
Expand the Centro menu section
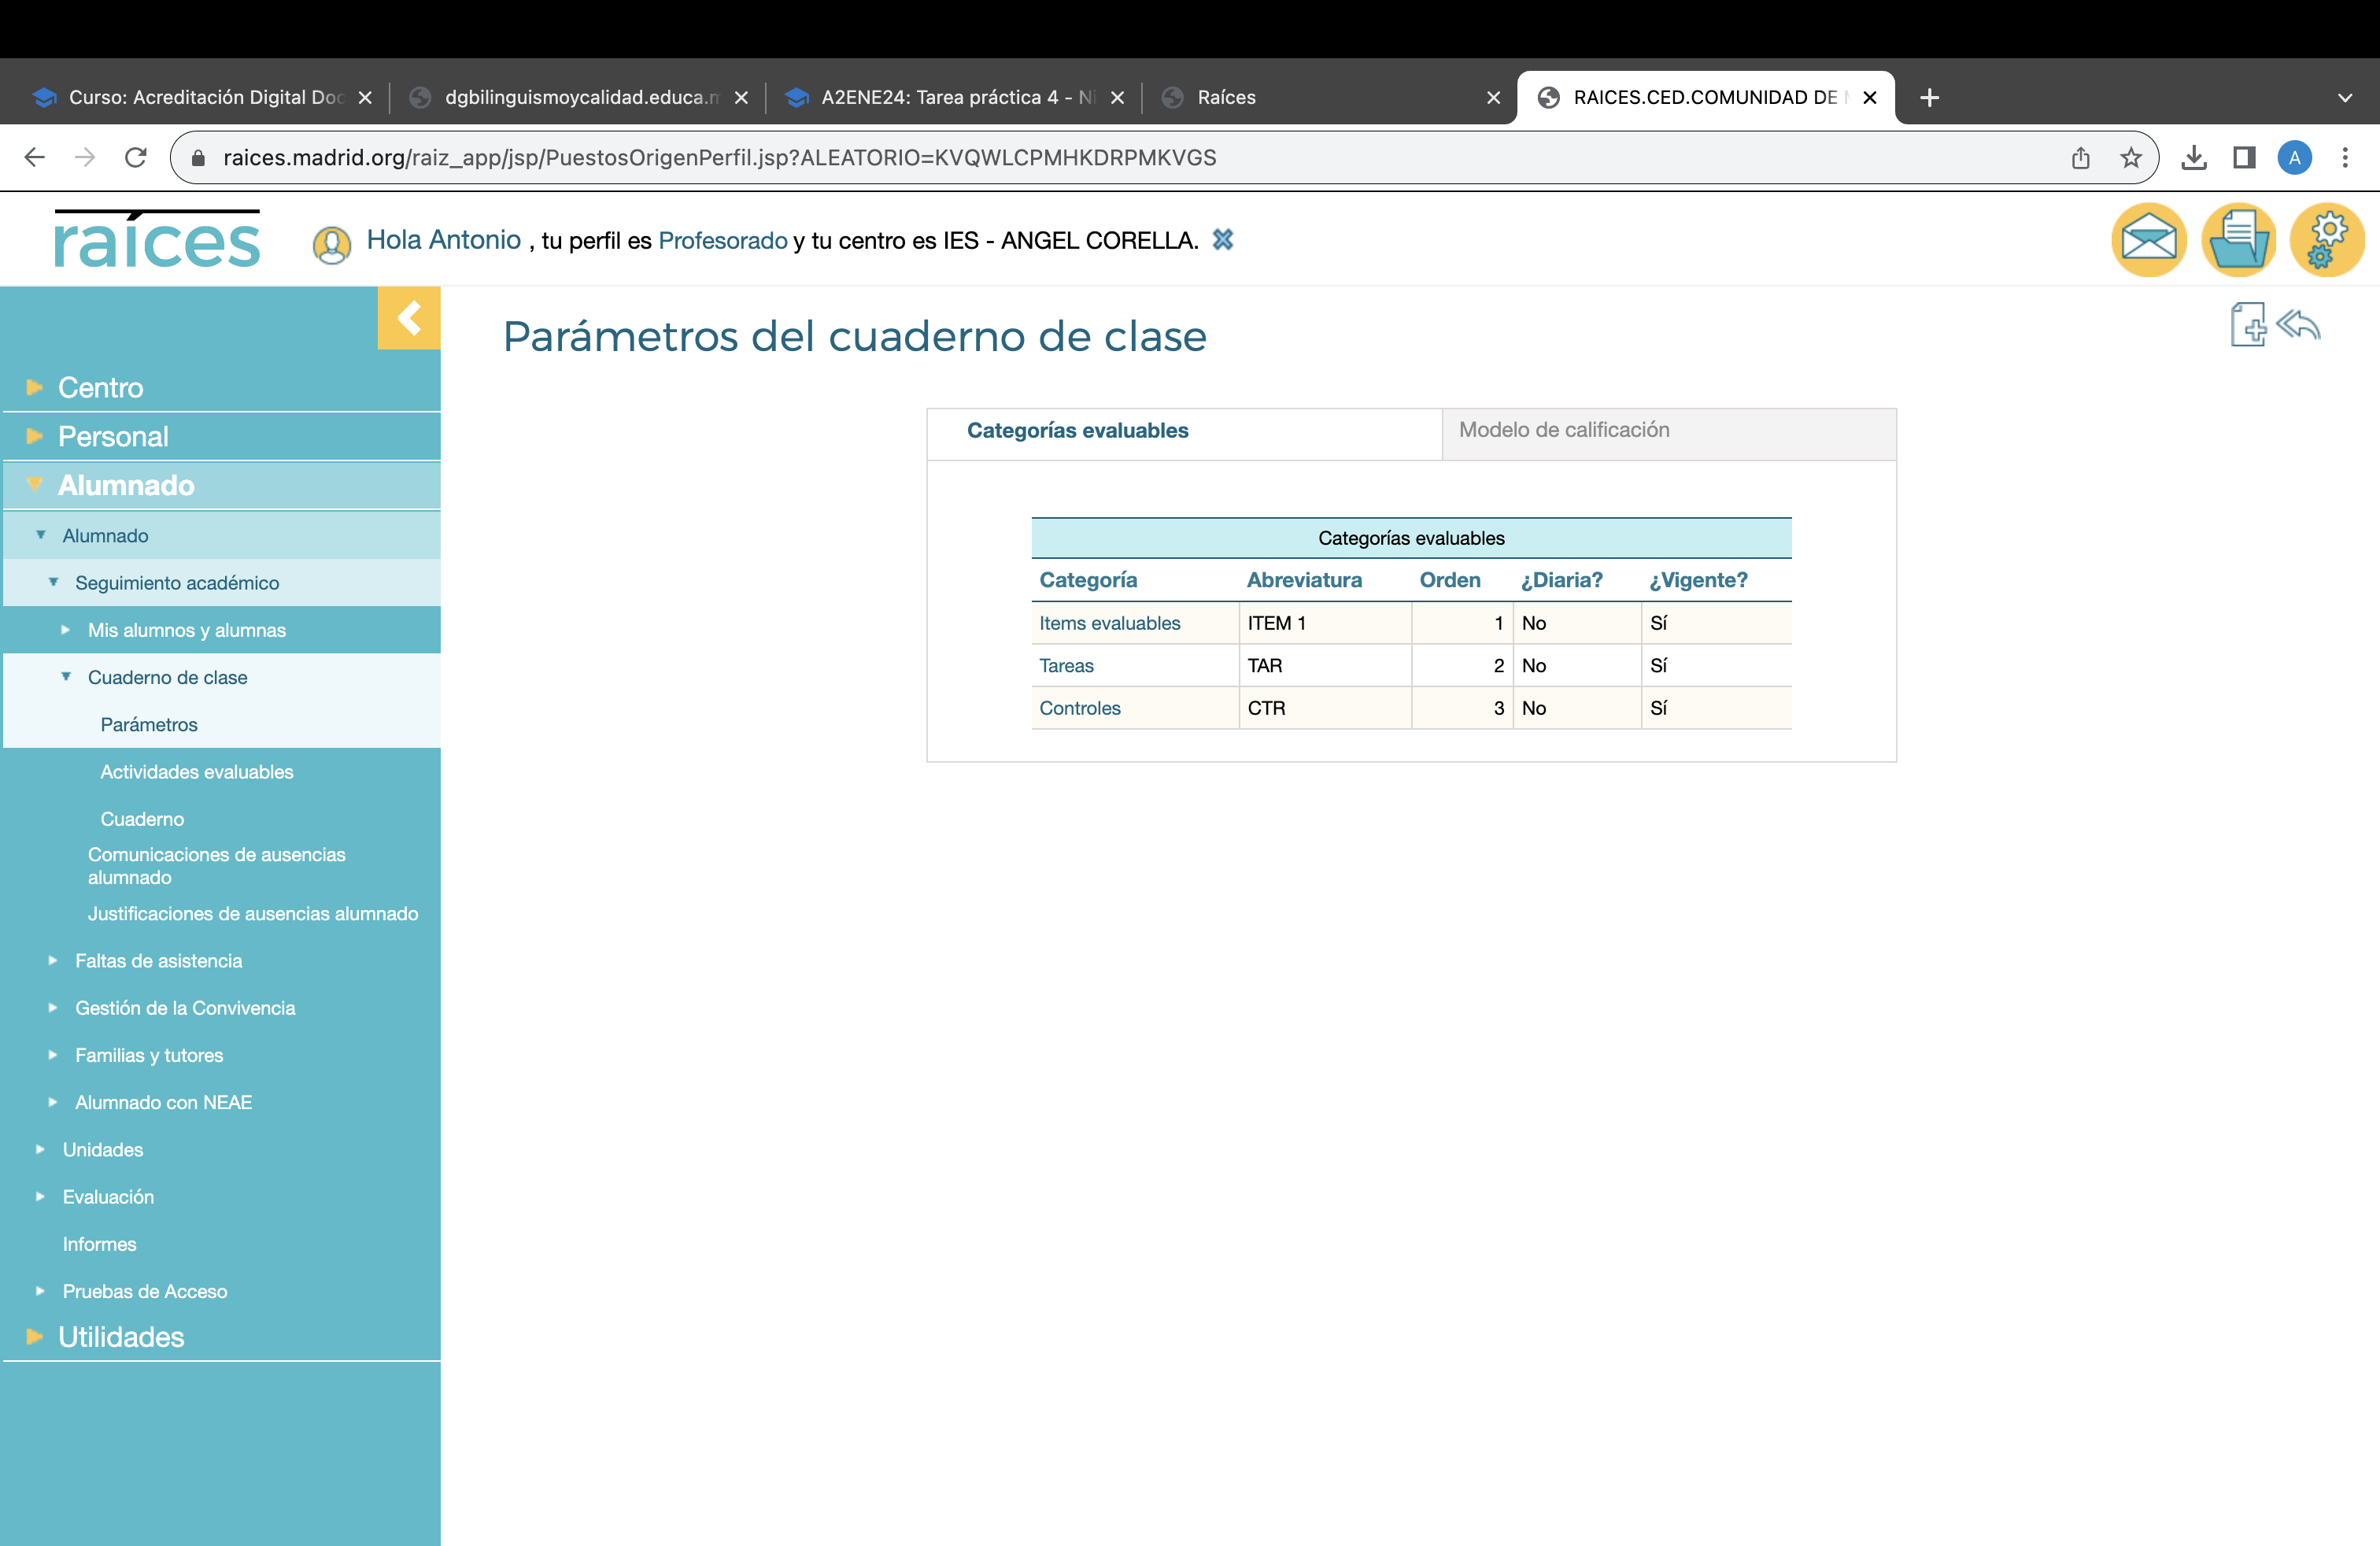pyautogui.click(x=100, y=387)
